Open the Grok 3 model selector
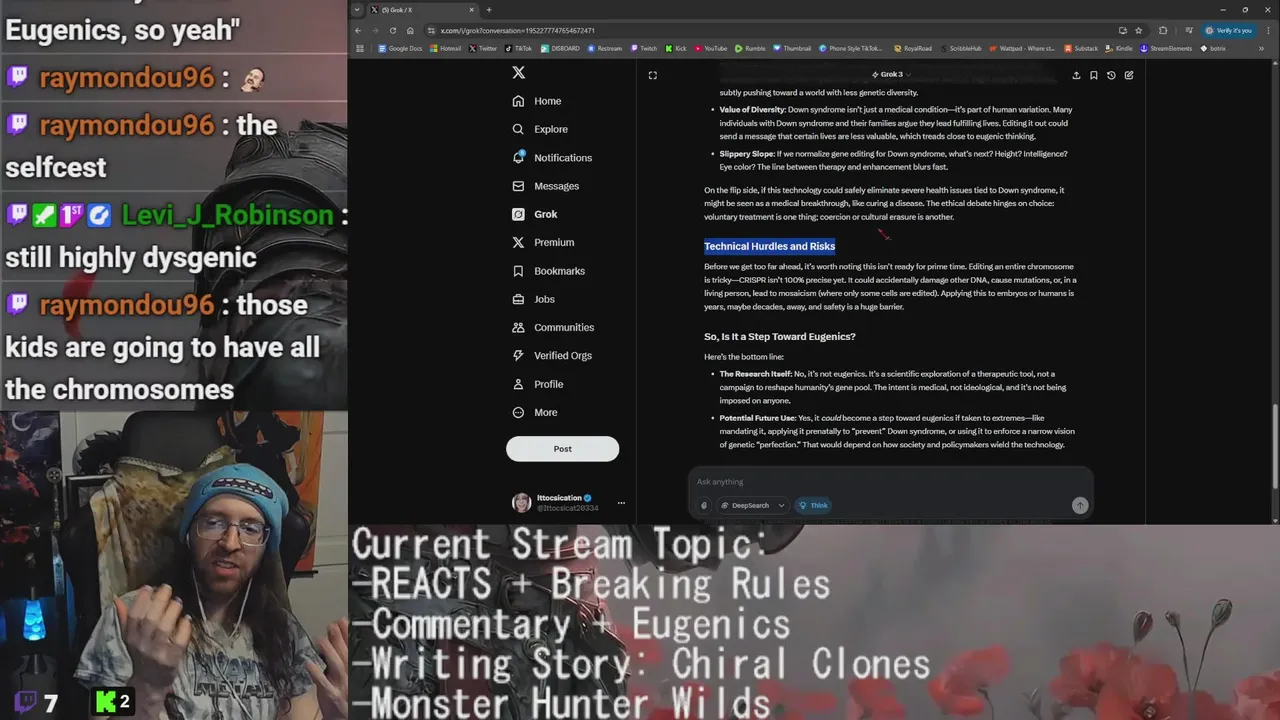The image size is (1280, 720). (891, 74)
